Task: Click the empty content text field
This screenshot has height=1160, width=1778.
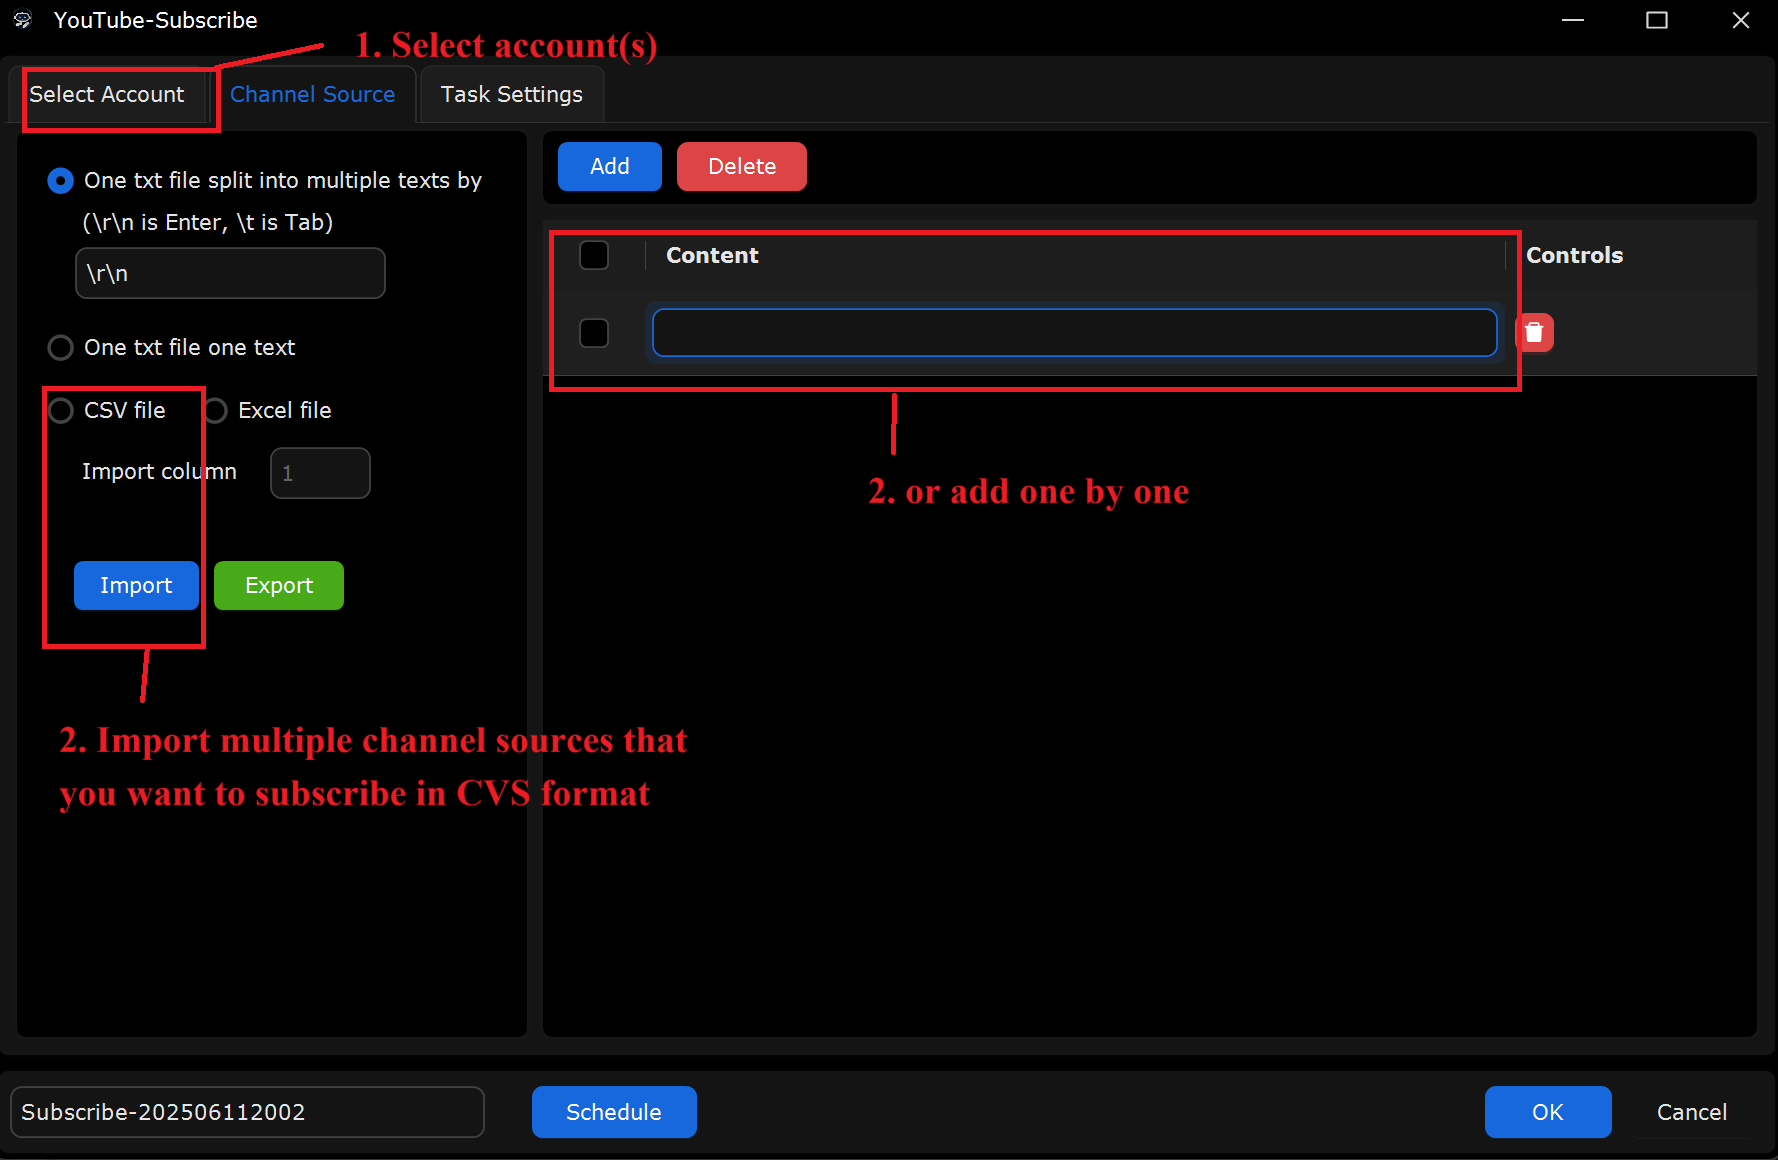Action: point(1075,333)
